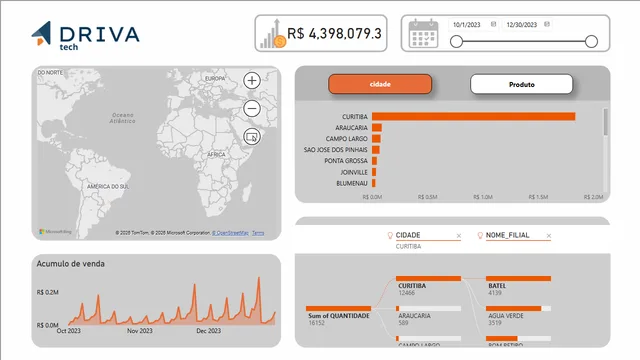Click AMÉRICA DO SUL label on map
Image resolution: width=640 pixels, height=360 pixels.
(x=108, y=187)
